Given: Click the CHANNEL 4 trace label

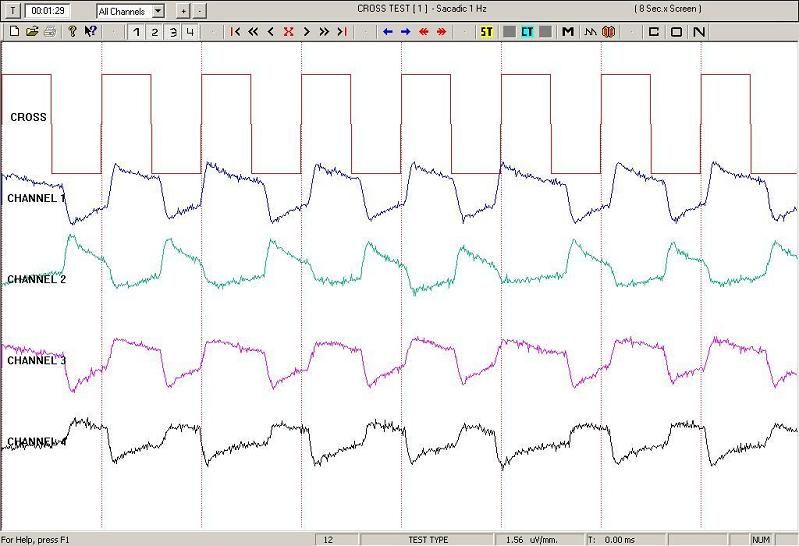Looking at the screenshot, I should coord(36,441).
